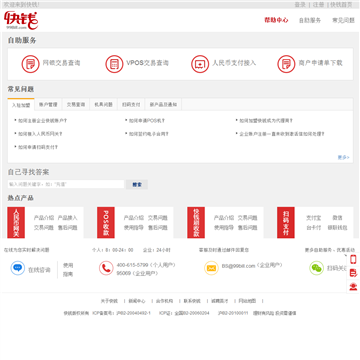Open 产品接入 under 人民币网关

coord(67,218)
